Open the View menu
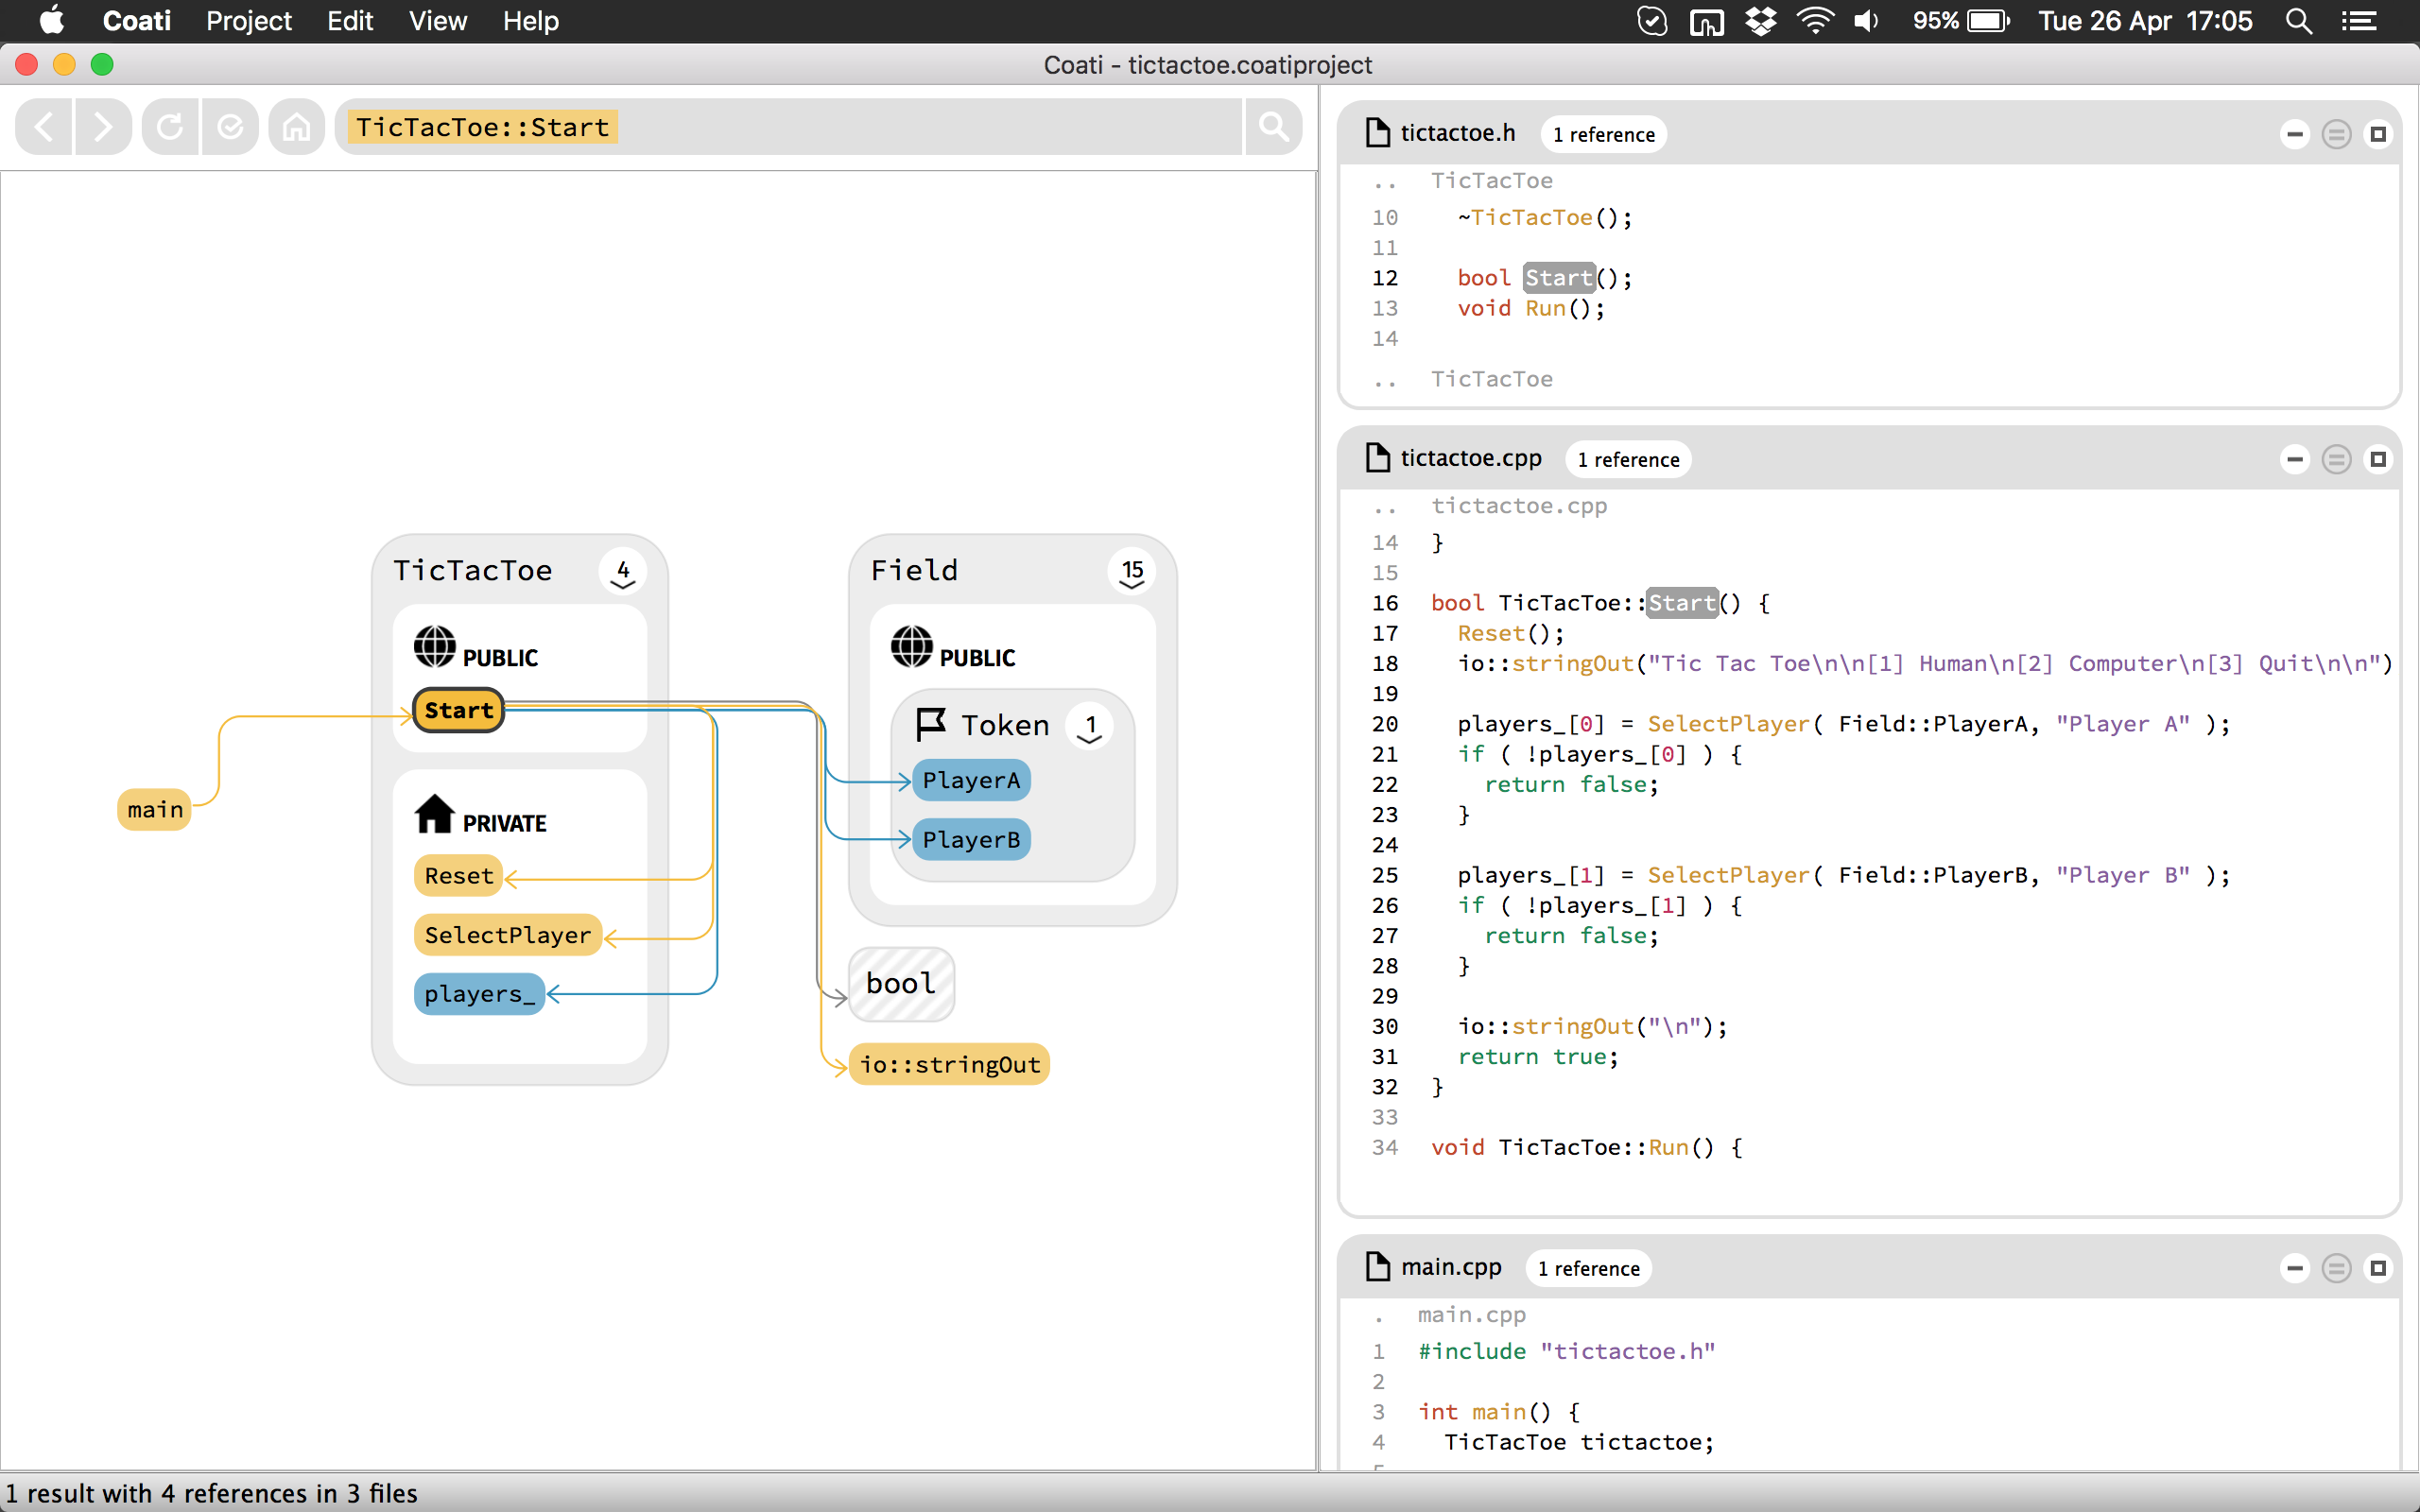This screenshot has width=2420, height=1512. (437, 21)
